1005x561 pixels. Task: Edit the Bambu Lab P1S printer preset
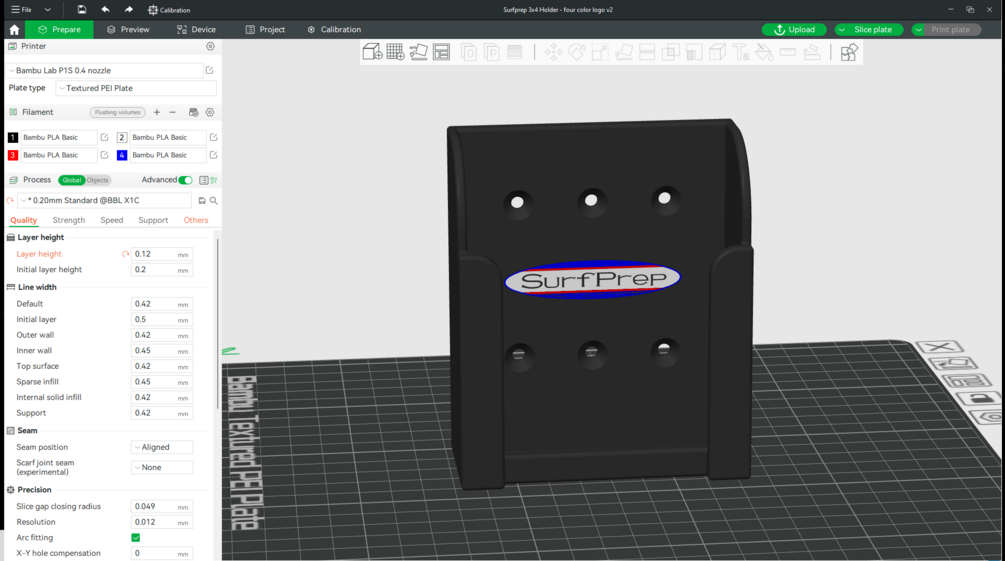click(210, 70)
